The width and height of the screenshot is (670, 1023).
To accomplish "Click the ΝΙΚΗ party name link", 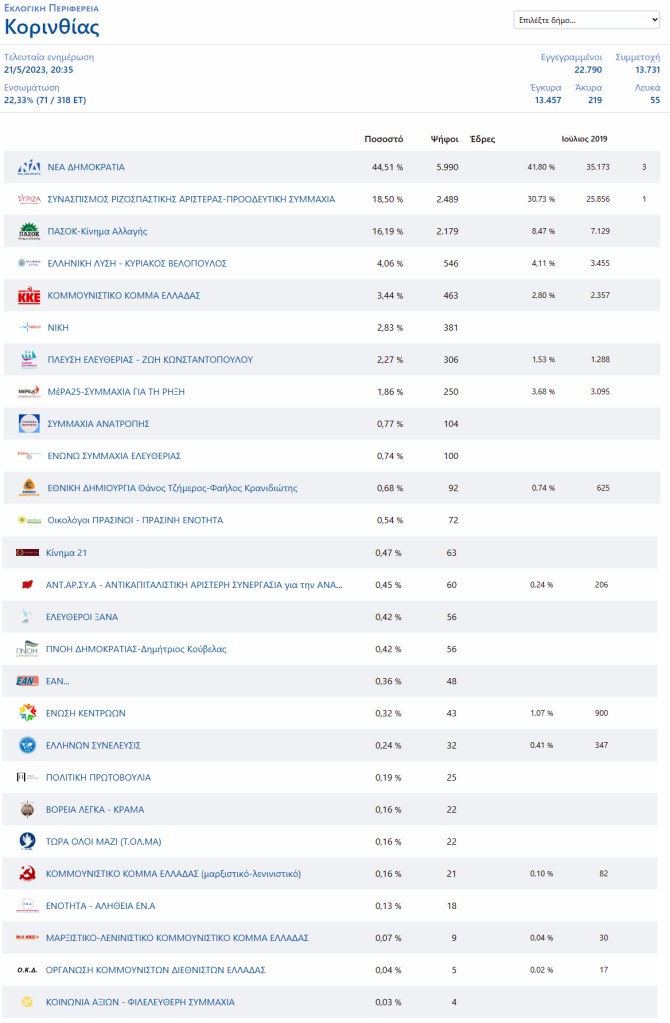I will tap(58, 328).
